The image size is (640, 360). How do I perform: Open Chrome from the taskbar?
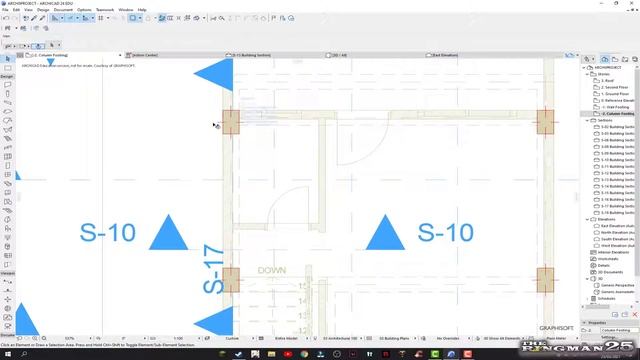[x=304, y=354]
